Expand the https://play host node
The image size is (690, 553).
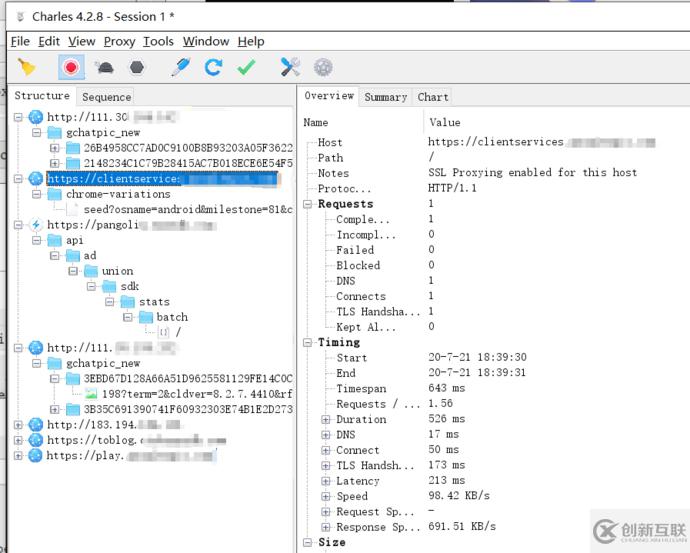[x=18, y=456]
